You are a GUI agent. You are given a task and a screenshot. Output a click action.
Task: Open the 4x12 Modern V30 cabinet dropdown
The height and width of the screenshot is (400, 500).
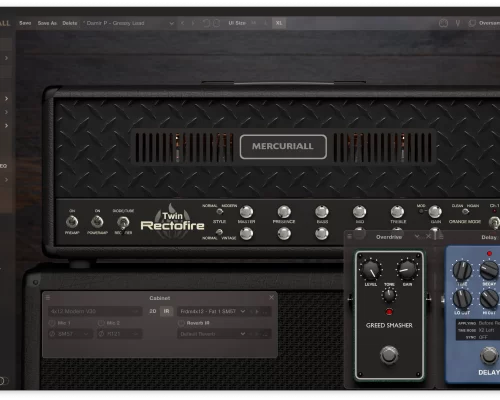click(x=94, y=311)
